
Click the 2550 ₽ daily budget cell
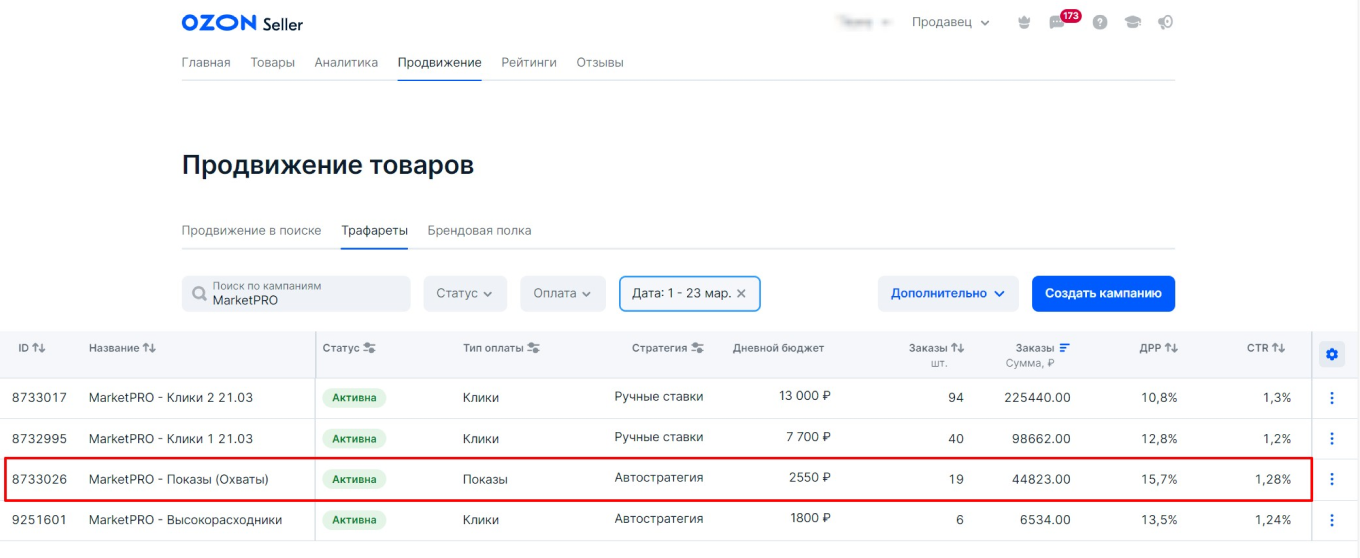(x=810, y=478)
